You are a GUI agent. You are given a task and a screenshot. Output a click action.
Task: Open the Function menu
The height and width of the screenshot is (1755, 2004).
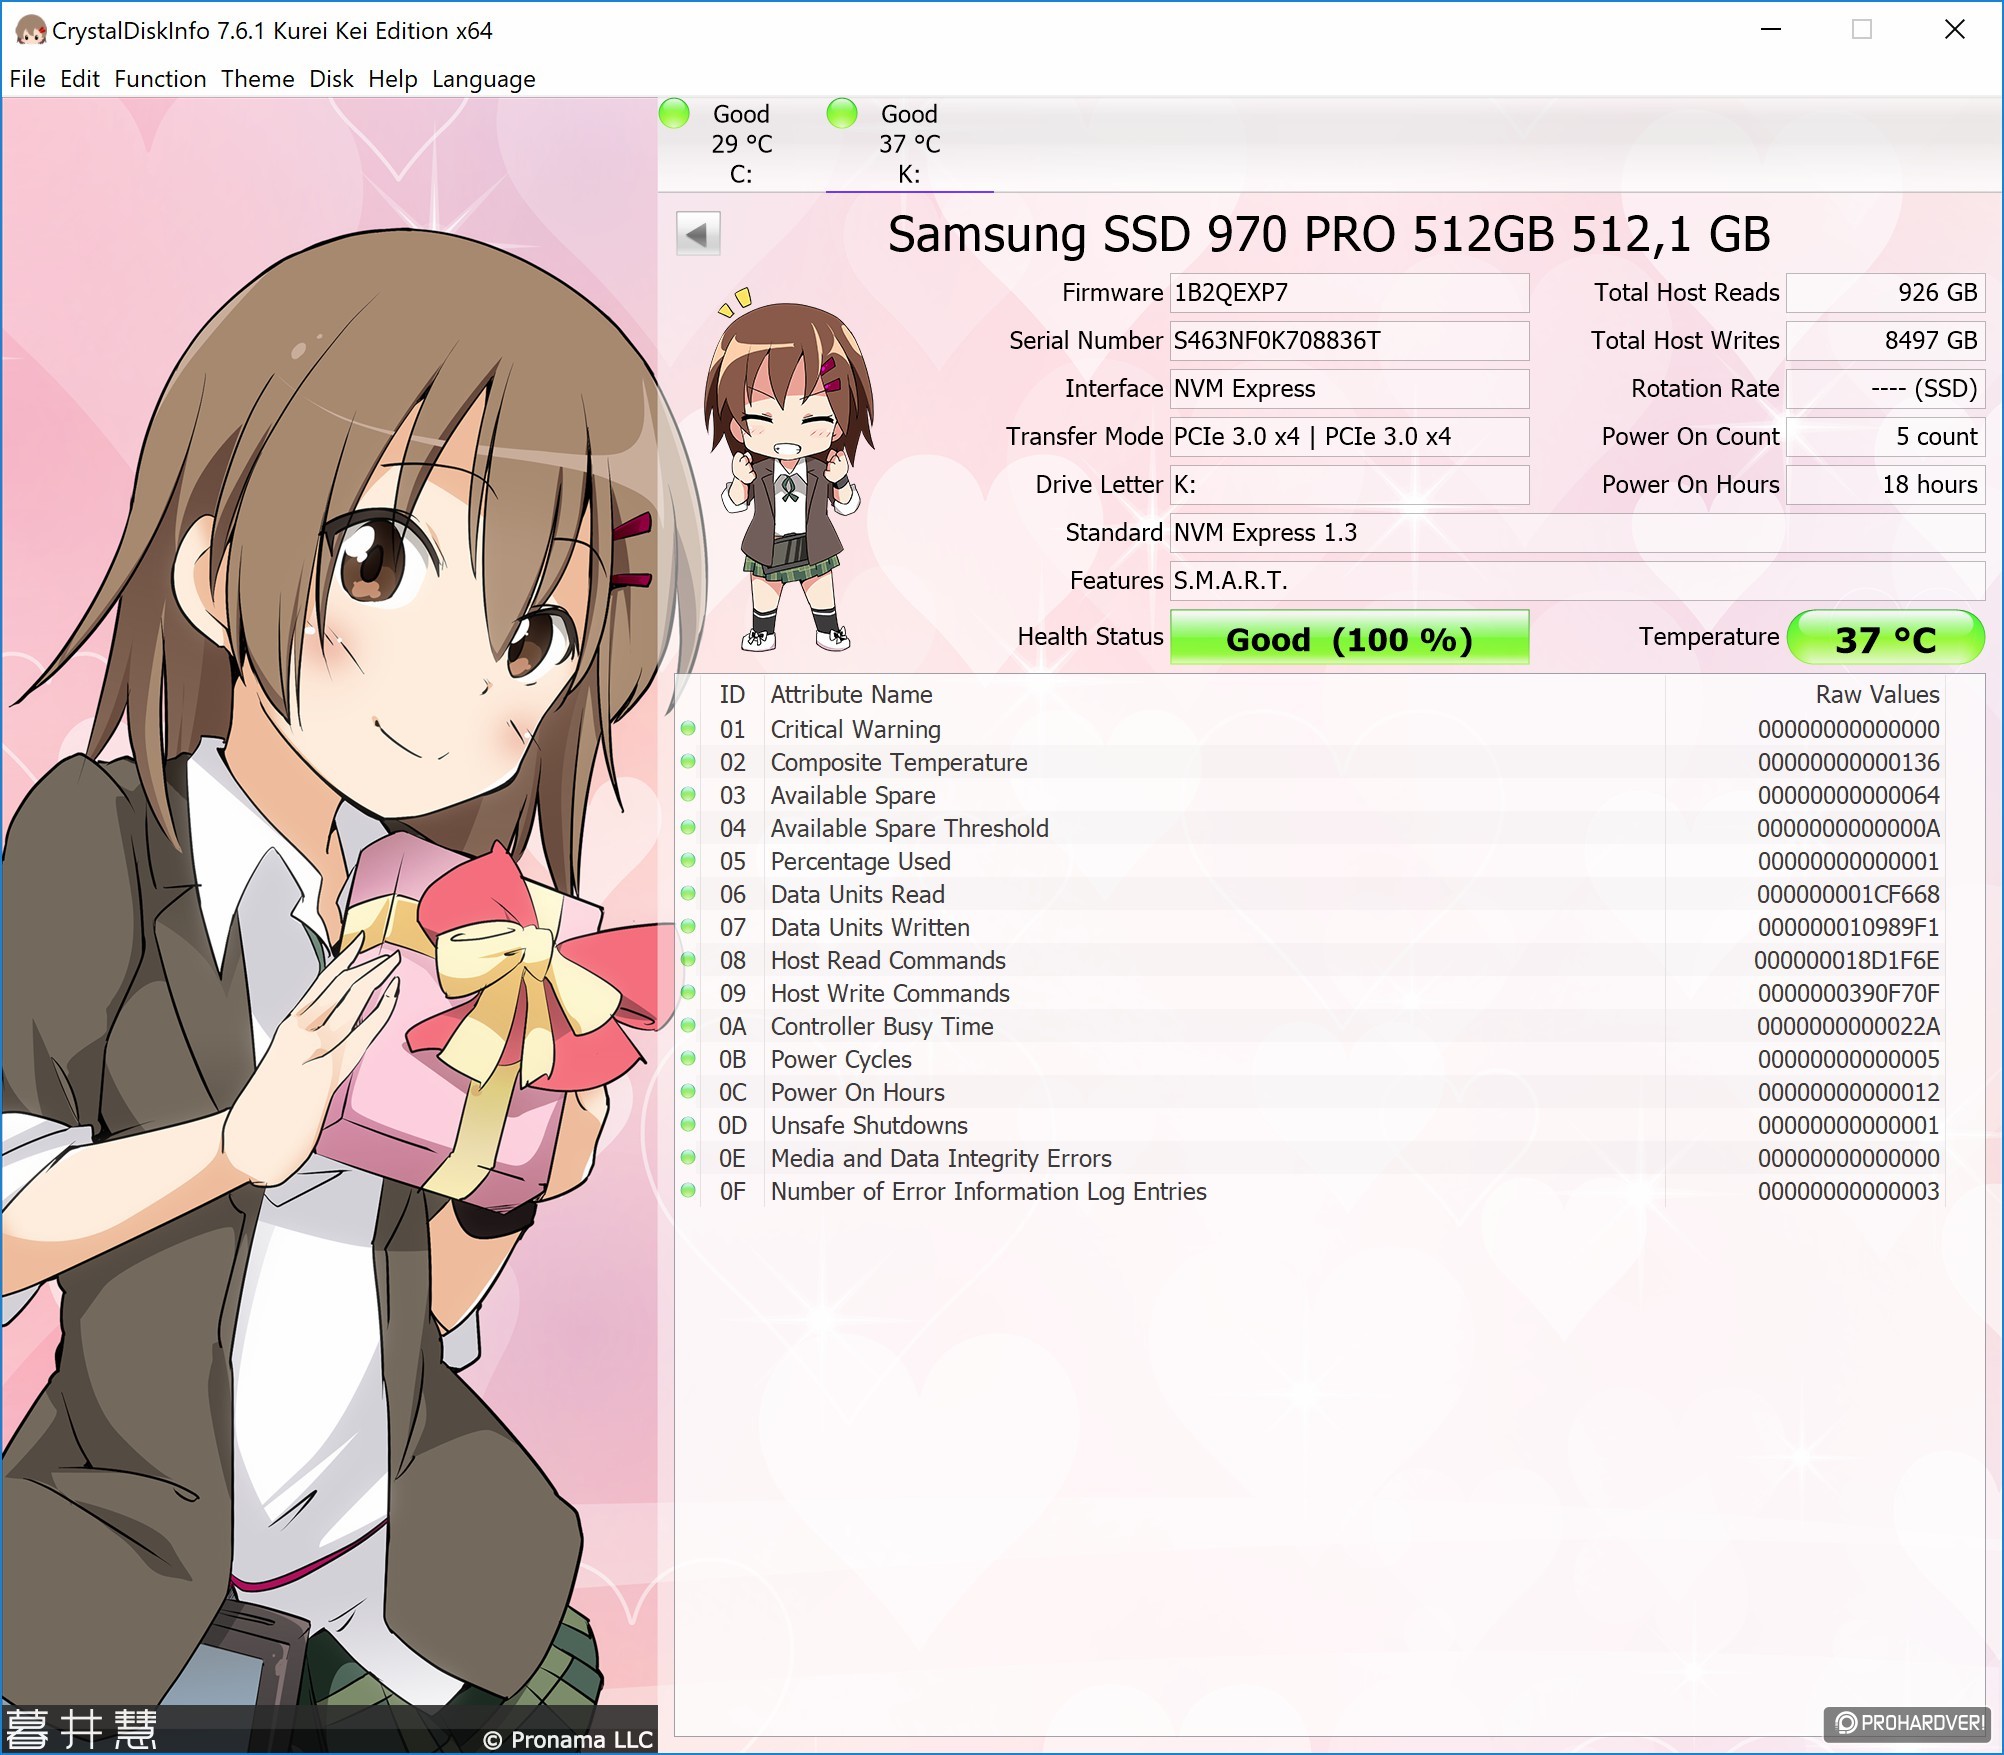tap(160, 79)
